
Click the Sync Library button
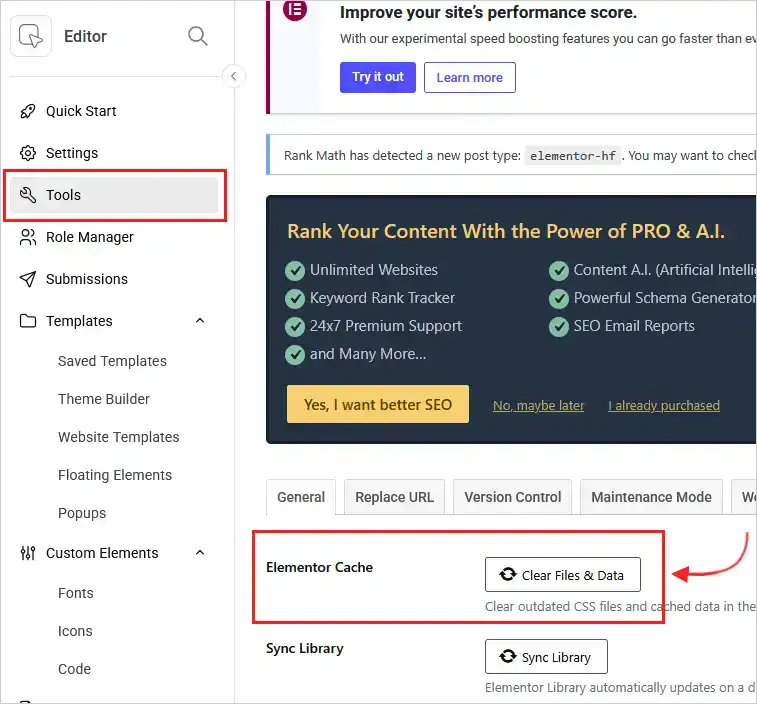546,657
